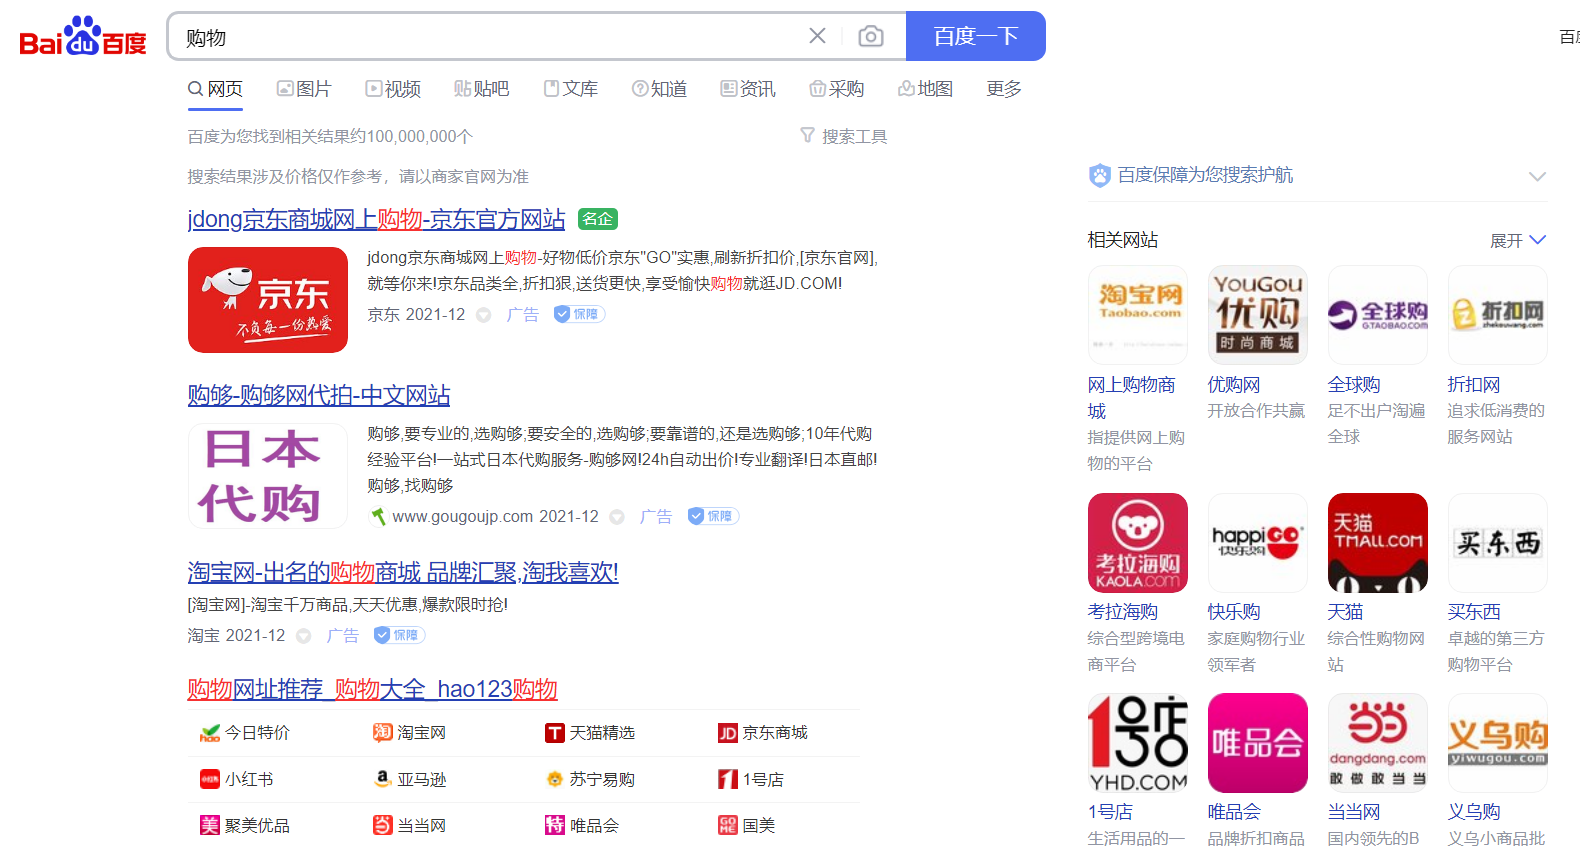1580x846 pixels.
Task: Select the 网页 tab
Action: pyautogui.click(x=215, y=89)
